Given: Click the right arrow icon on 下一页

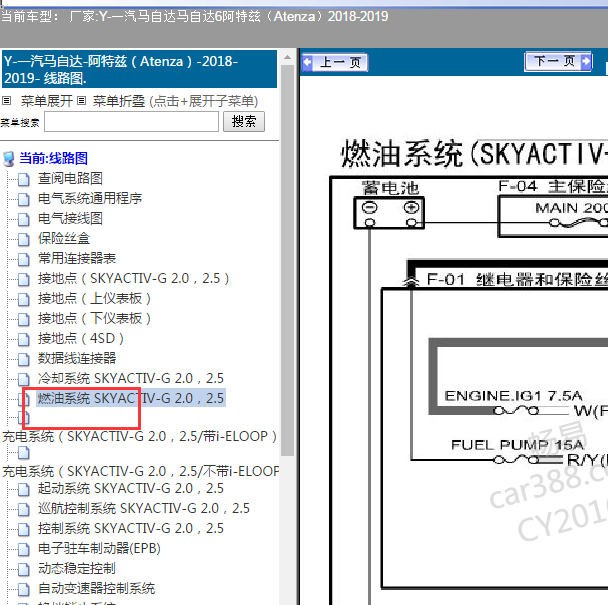Looking at the screenshot, I should tap(586, 61).
